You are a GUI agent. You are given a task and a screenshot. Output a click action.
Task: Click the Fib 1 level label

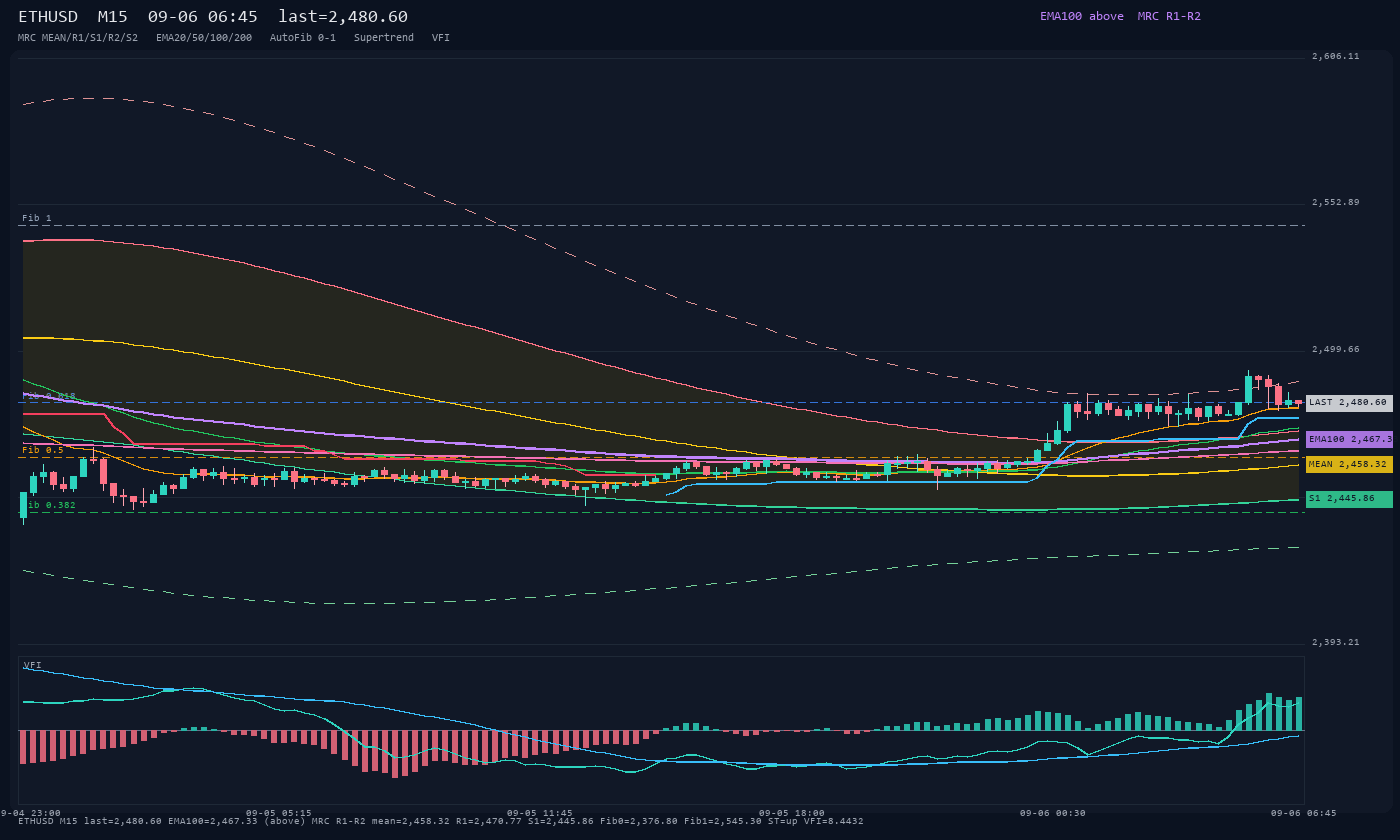[x=37, y=218]
